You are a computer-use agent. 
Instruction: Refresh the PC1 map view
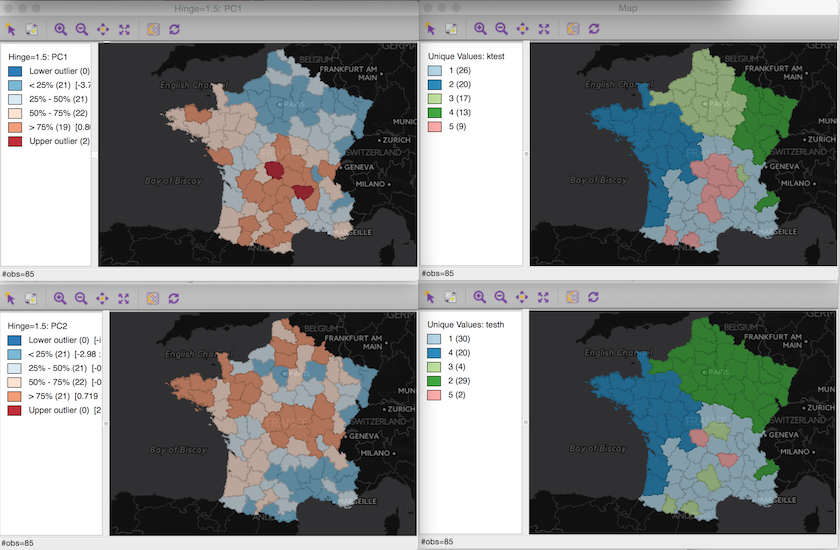[x=173, y=29]
